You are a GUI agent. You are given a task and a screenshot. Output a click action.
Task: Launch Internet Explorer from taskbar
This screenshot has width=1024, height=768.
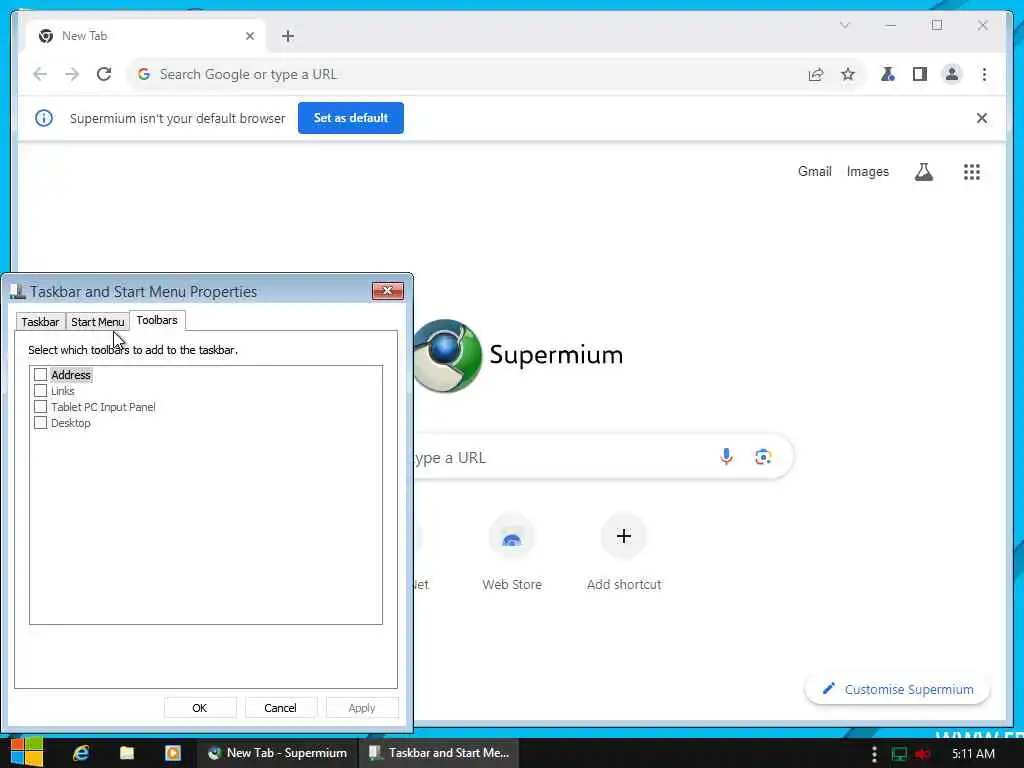point(81,753)
